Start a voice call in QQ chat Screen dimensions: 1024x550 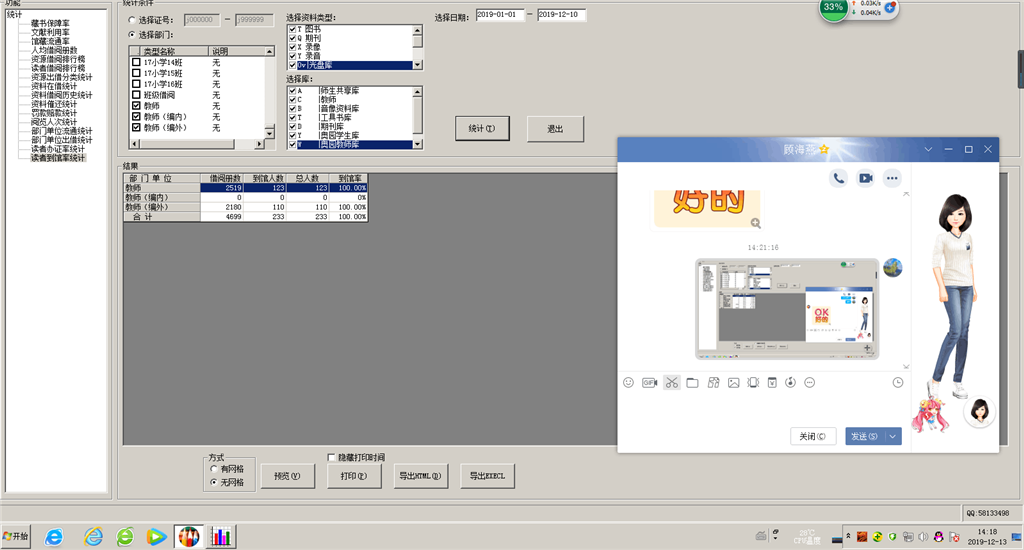click(x=839, y=178)
